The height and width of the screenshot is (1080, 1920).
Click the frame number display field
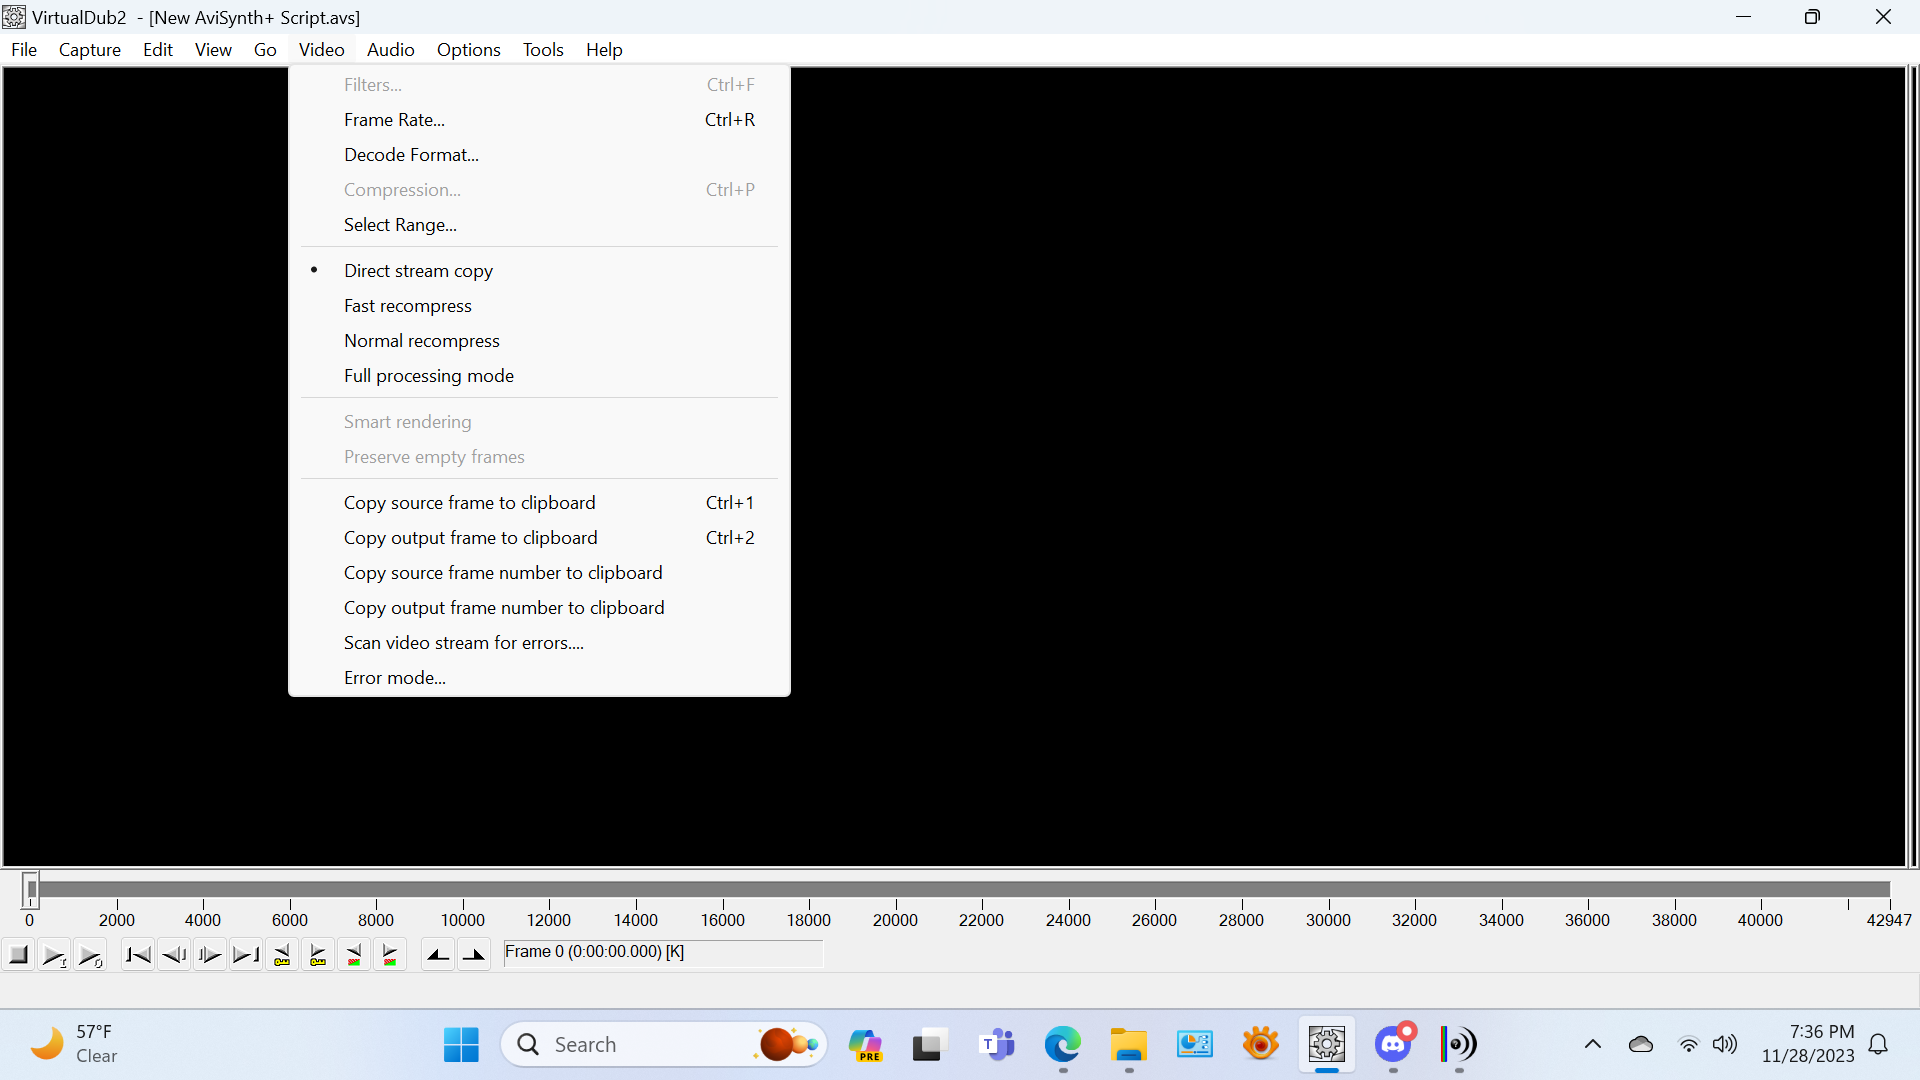[x=662, y=952]
